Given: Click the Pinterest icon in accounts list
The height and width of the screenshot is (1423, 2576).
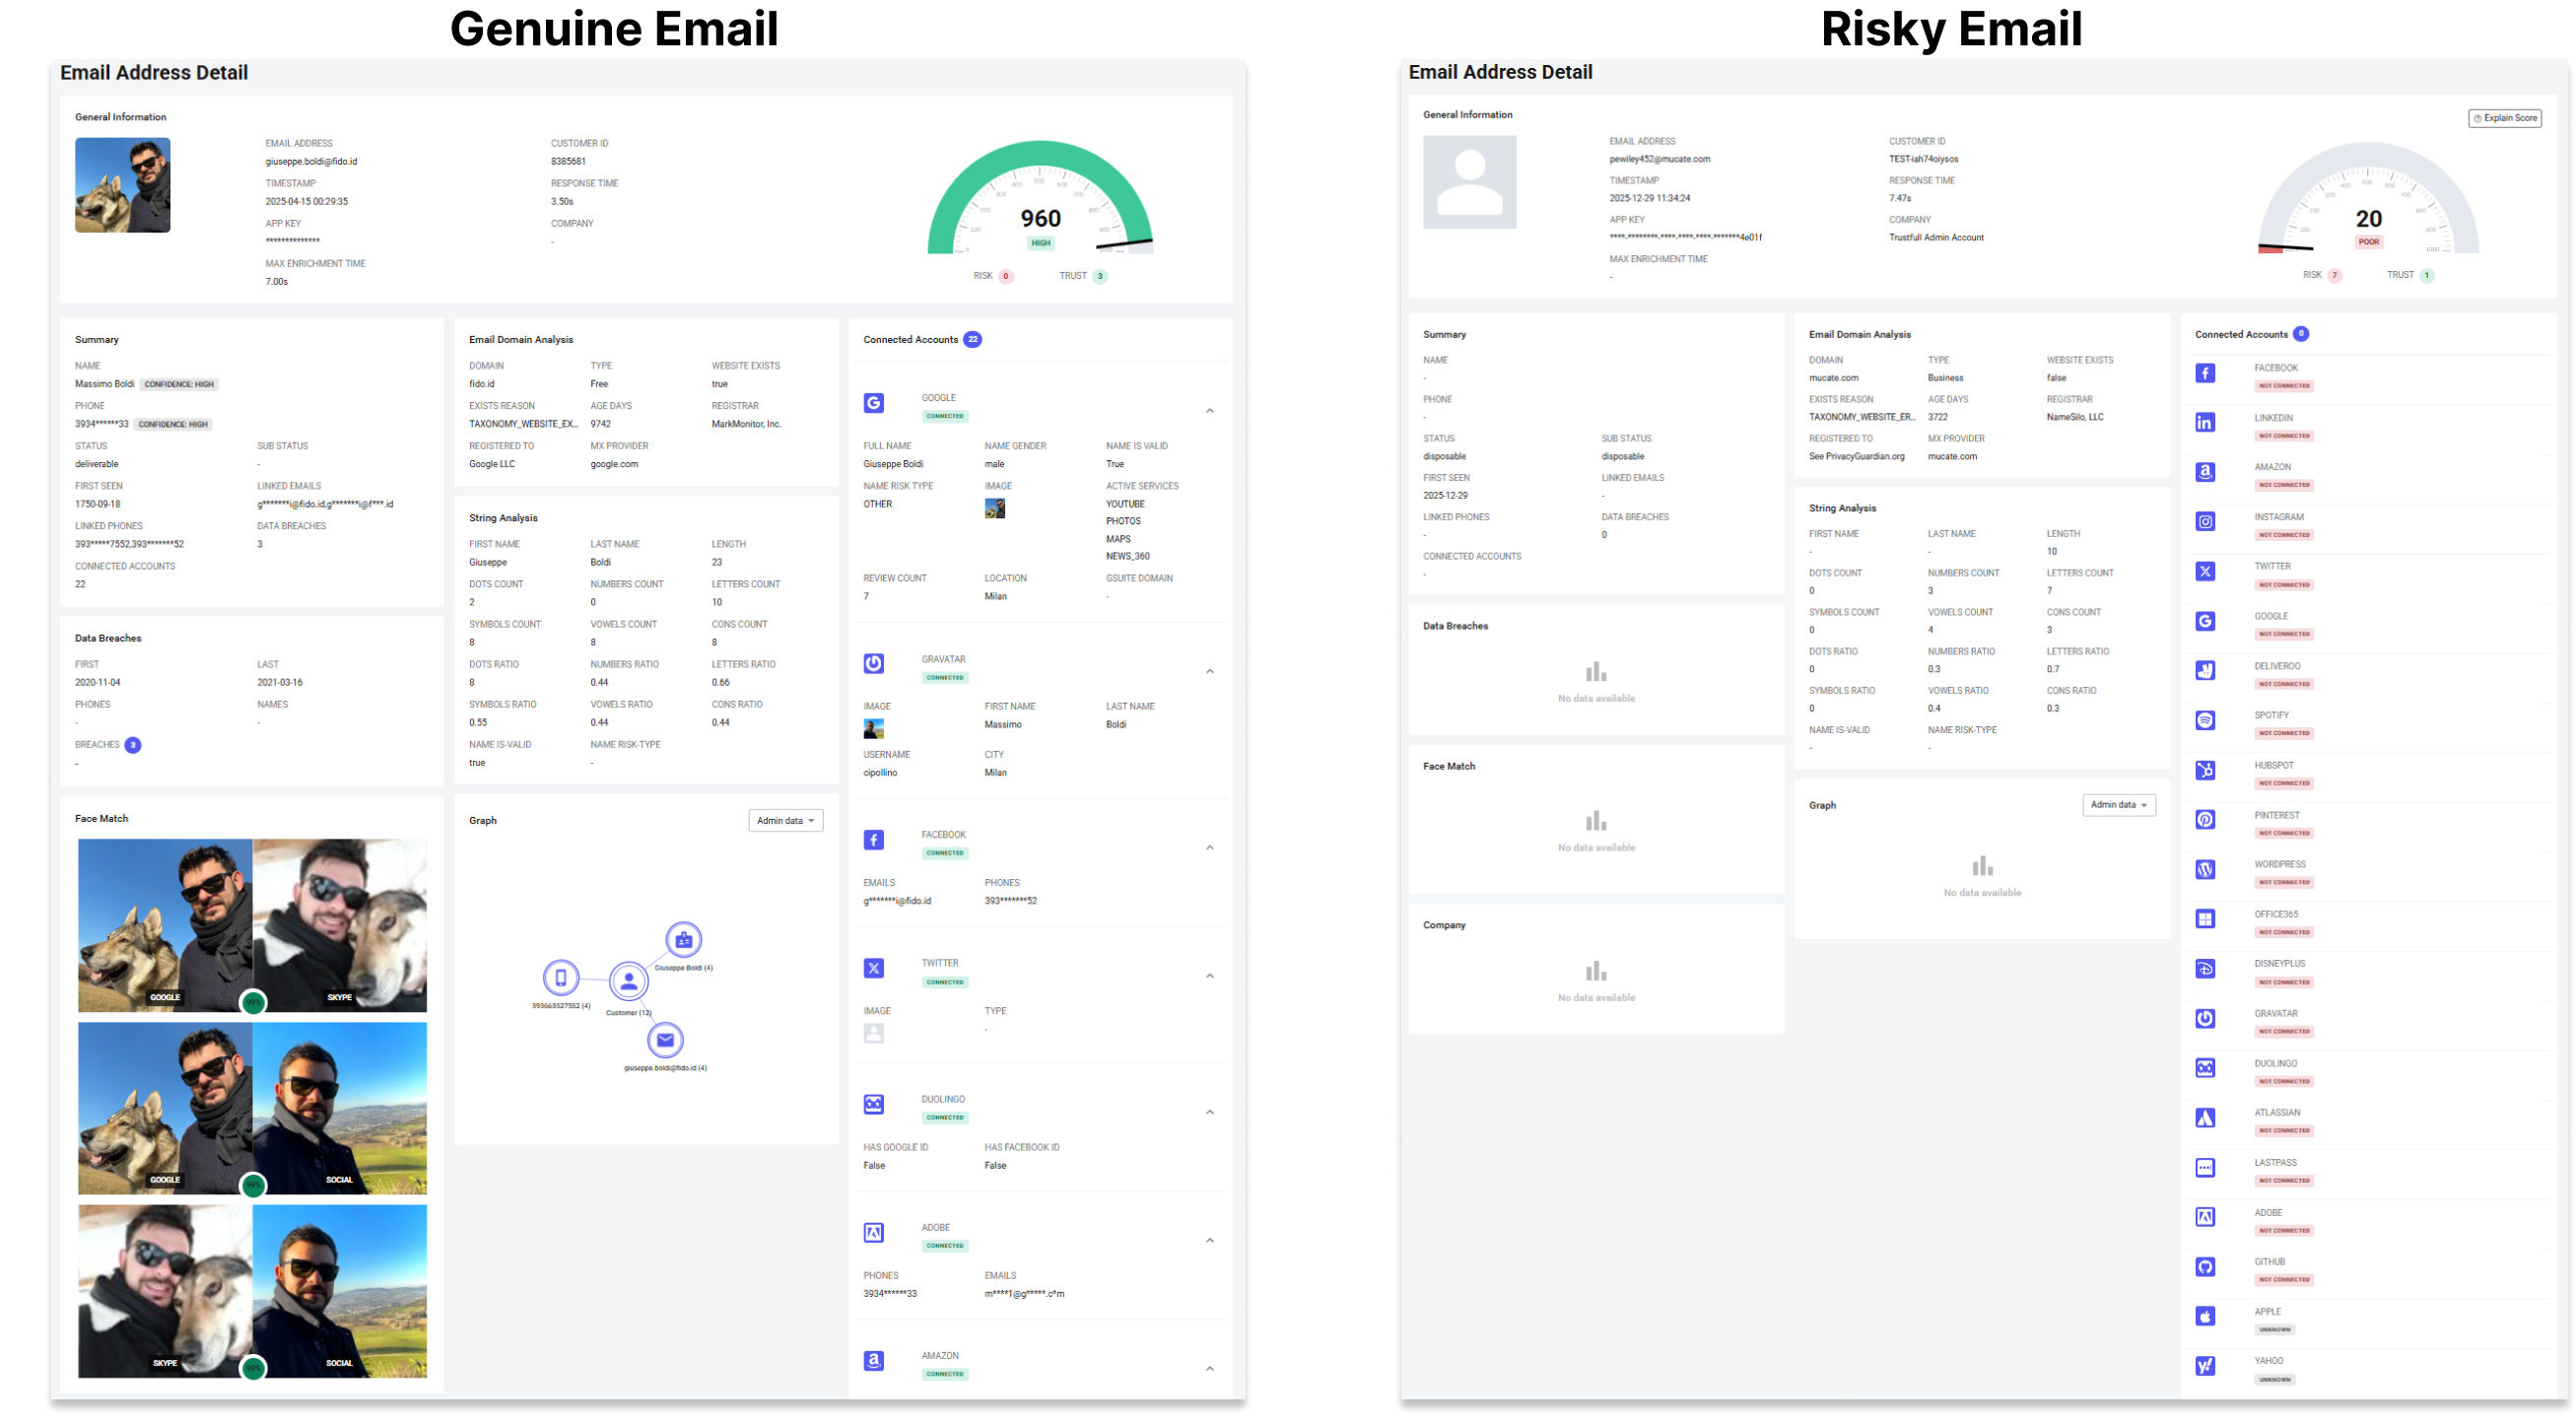Looking at the screenshot, I should (x=2204, y=820).
